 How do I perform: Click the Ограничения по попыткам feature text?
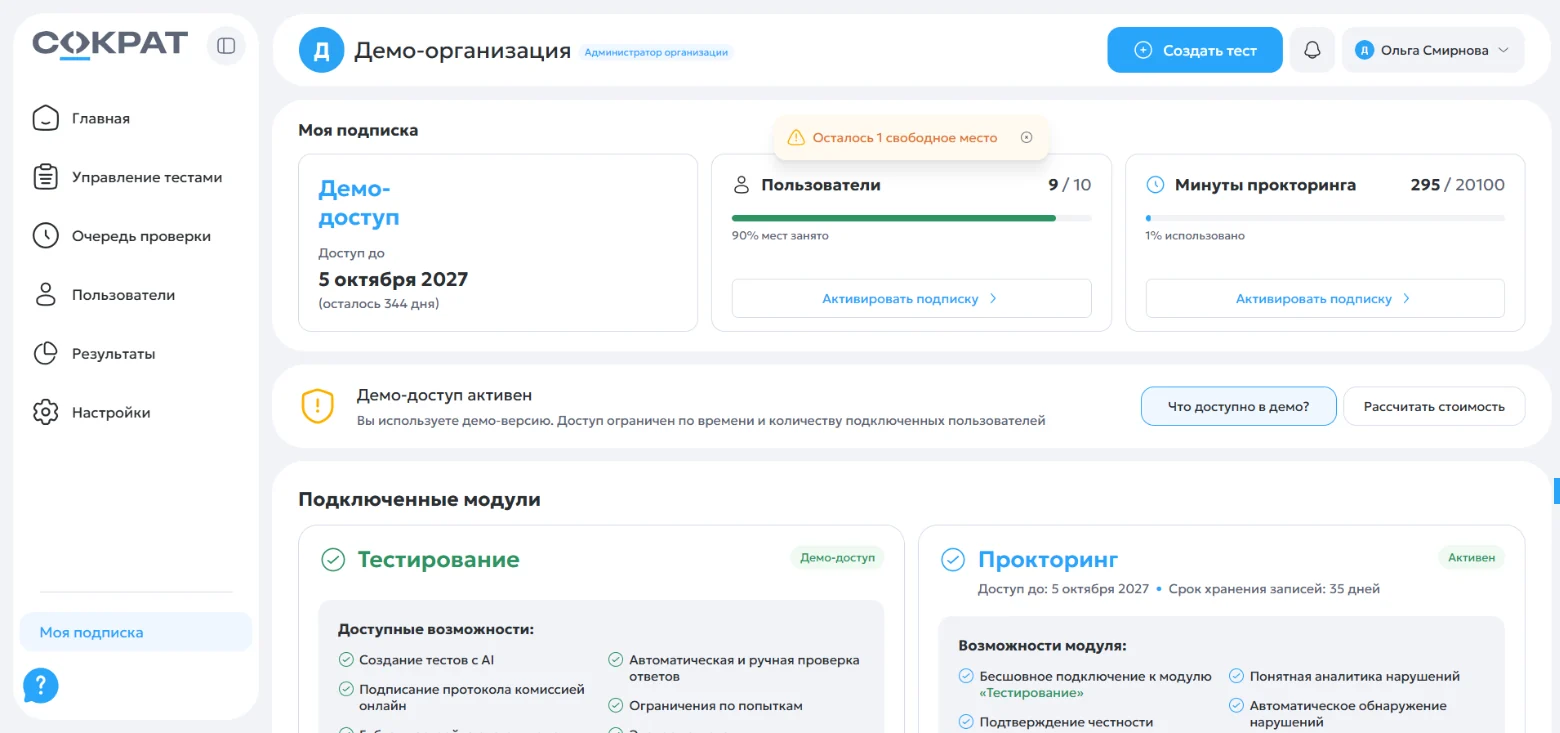coord(716,706)
